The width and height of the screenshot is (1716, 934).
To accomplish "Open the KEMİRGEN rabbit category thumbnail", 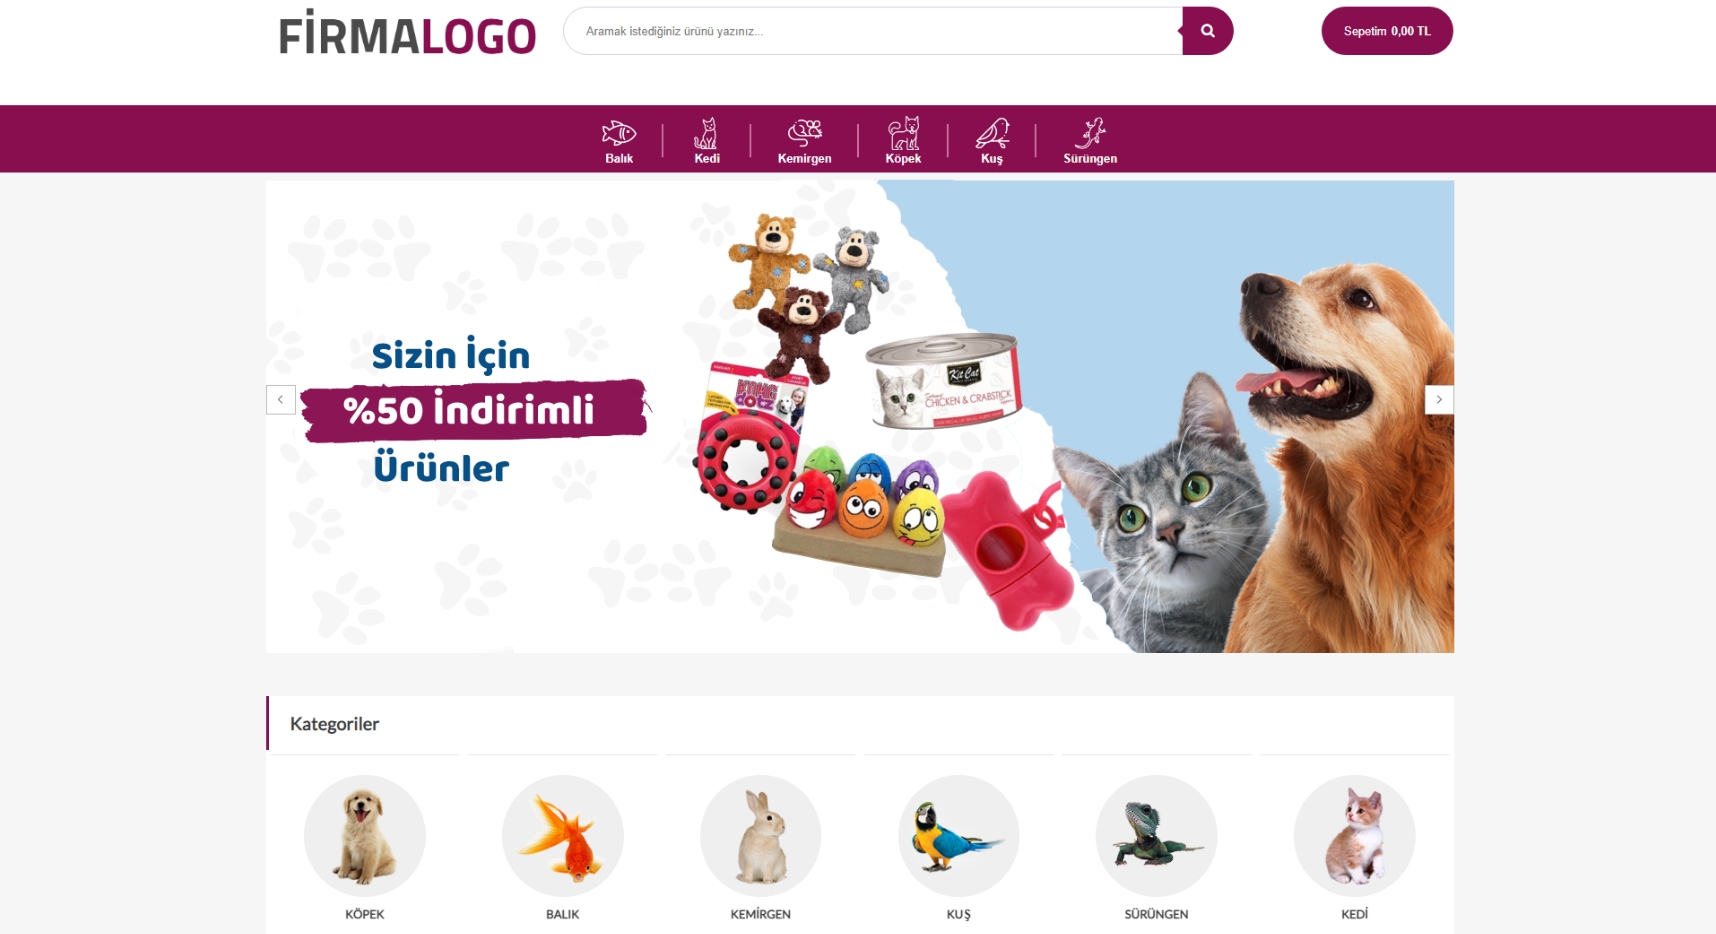I will (761, 835).
